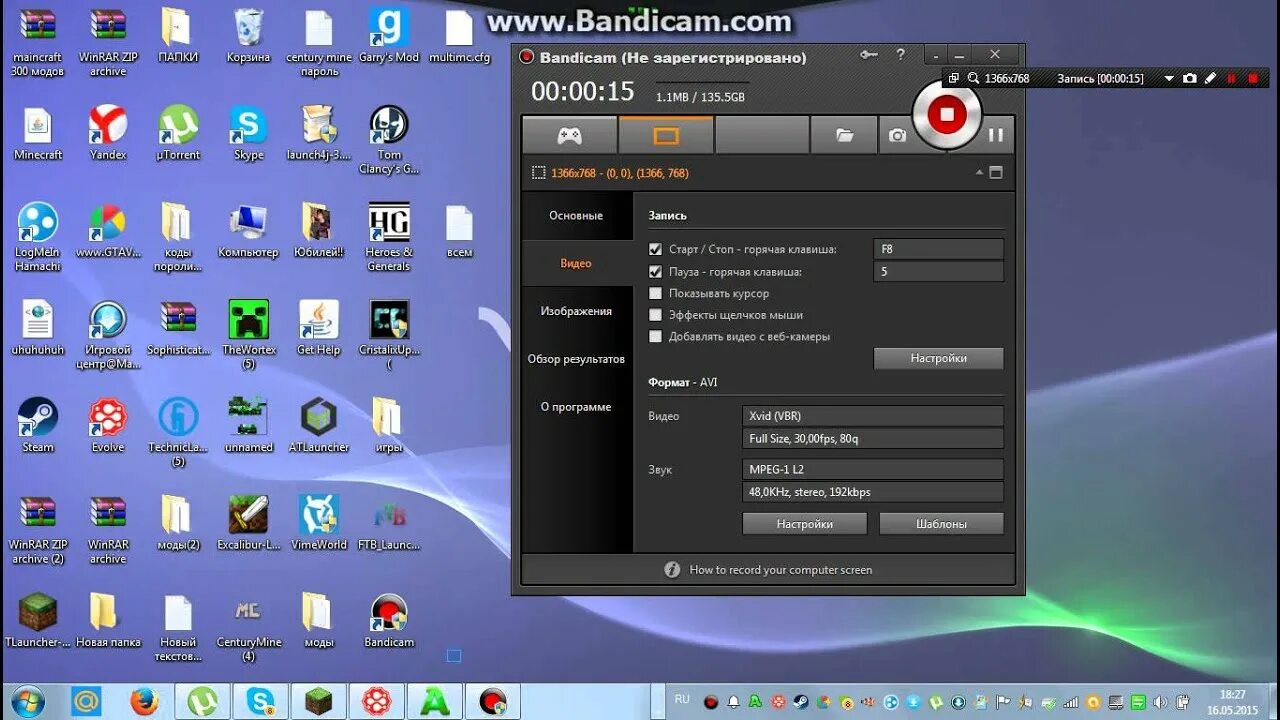The width and height of the screenshot is (1280, 720).
Task: Select screen rectangle recording mode
Action: coord(666,135)
